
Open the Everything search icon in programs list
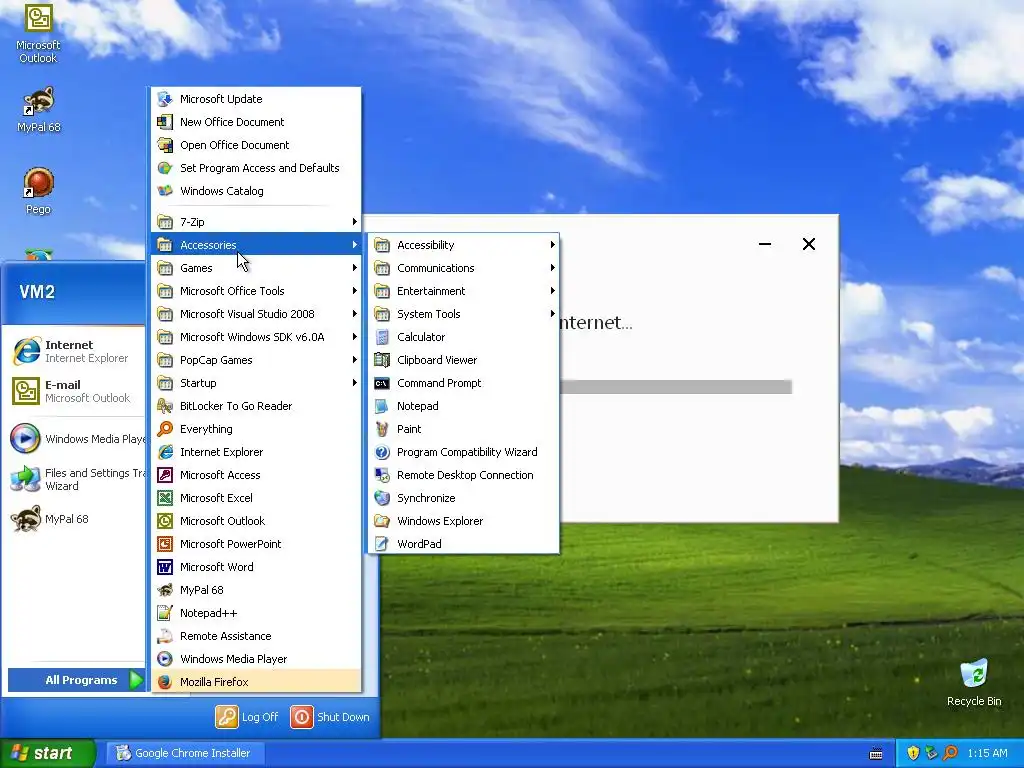pos(165,429)
